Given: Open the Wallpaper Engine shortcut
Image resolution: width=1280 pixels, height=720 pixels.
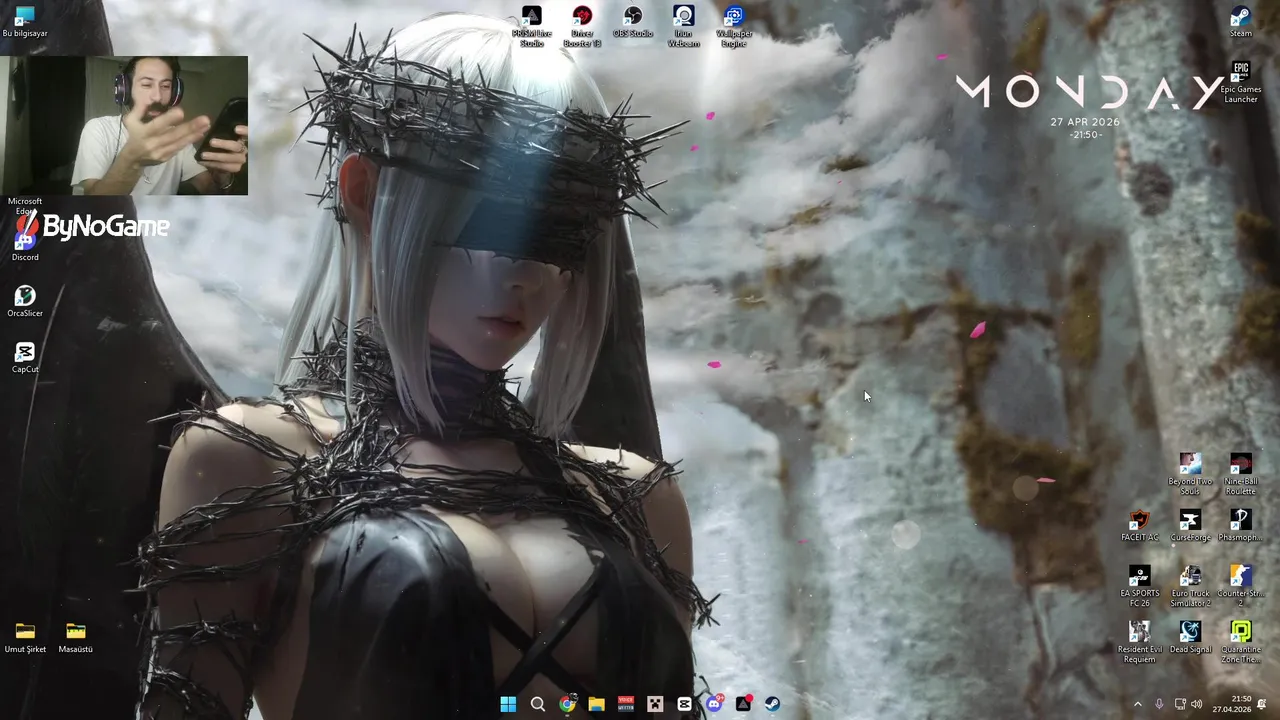Looking at the screenshot, I should coord(734,26).
